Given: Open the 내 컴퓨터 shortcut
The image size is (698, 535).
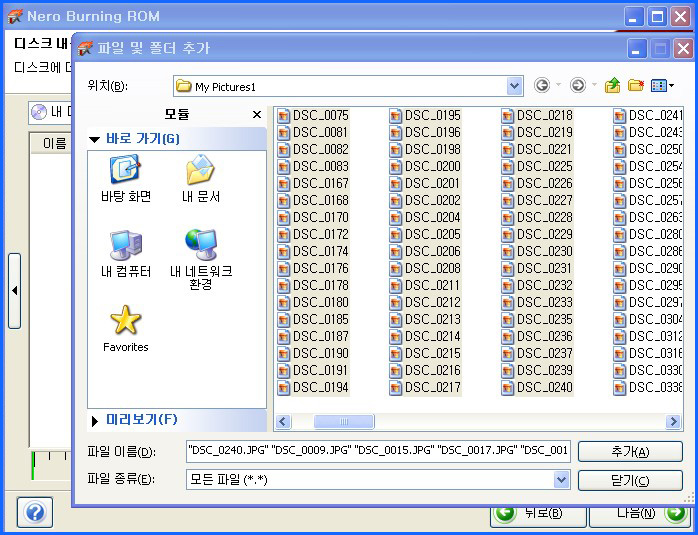Looking at the screenshot, I should [x=126, y=254].
